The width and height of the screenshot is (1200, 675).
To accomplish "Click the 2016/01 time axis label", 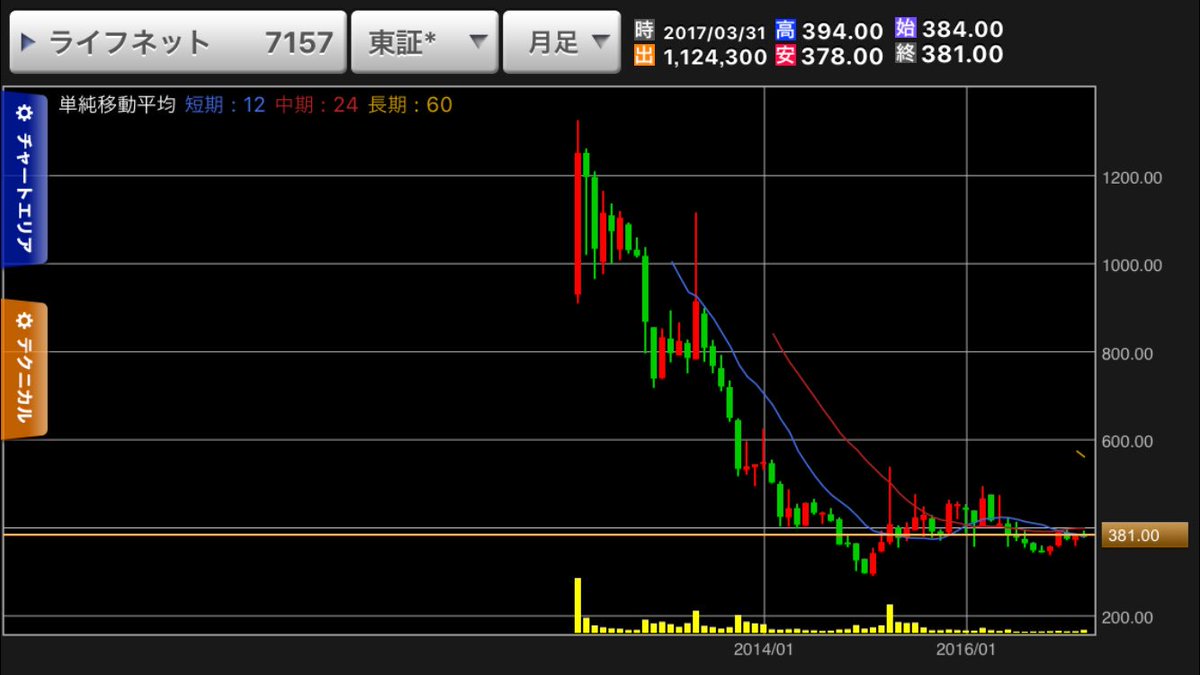I will (967, 650).
